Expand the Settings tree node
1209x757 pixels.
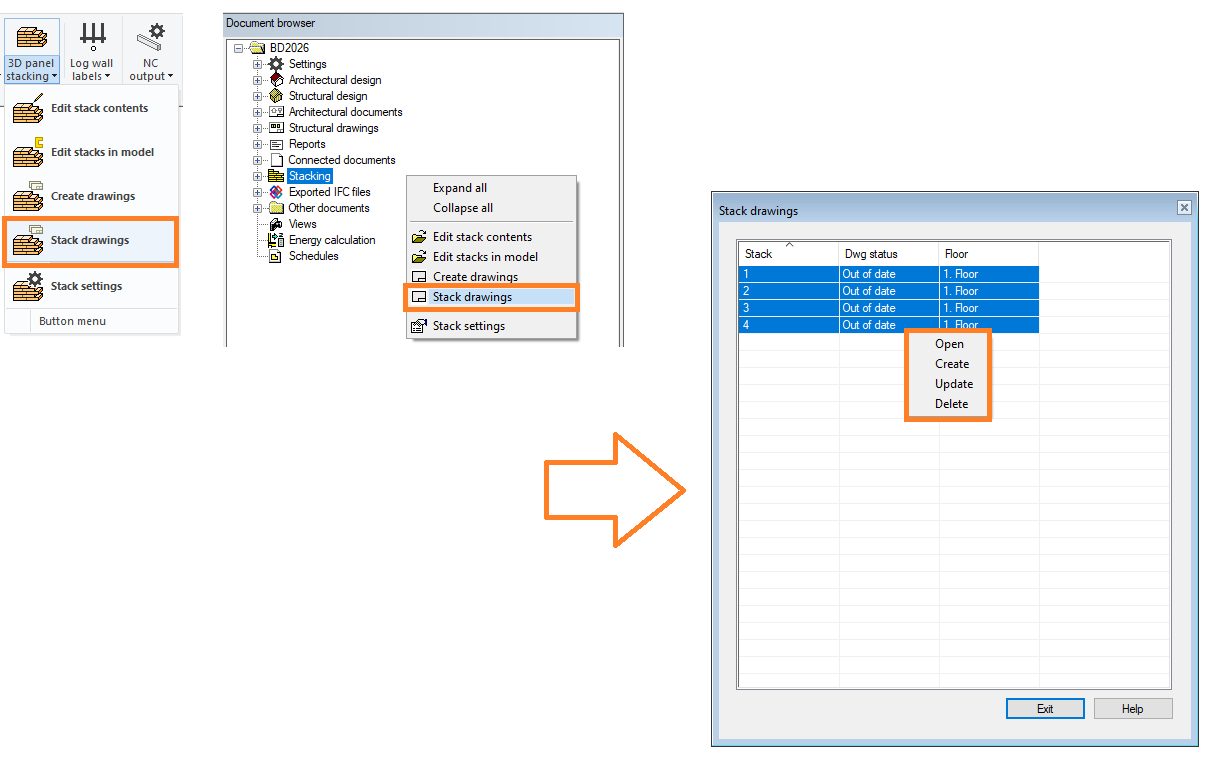tap(257, 64)
